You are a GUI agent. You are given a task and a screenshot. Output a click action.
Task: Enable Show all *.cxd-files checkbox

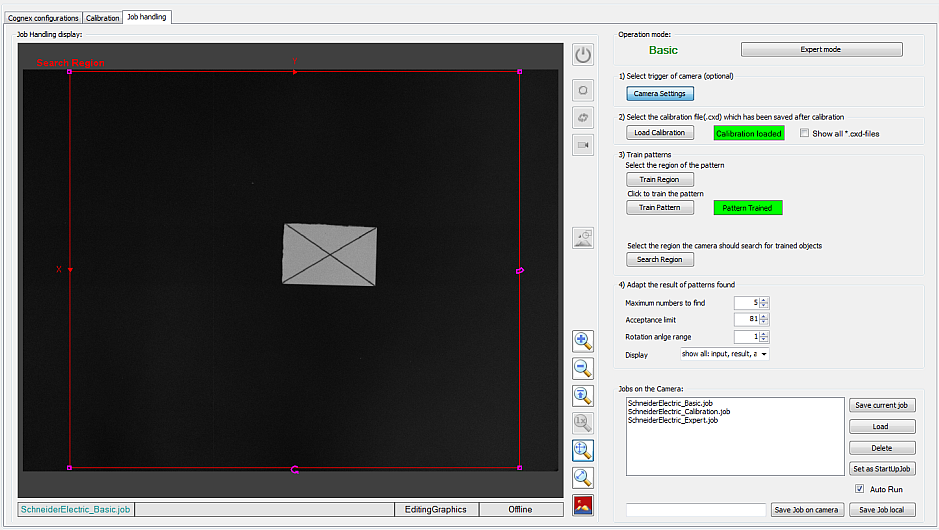click(x=805, y=133)
